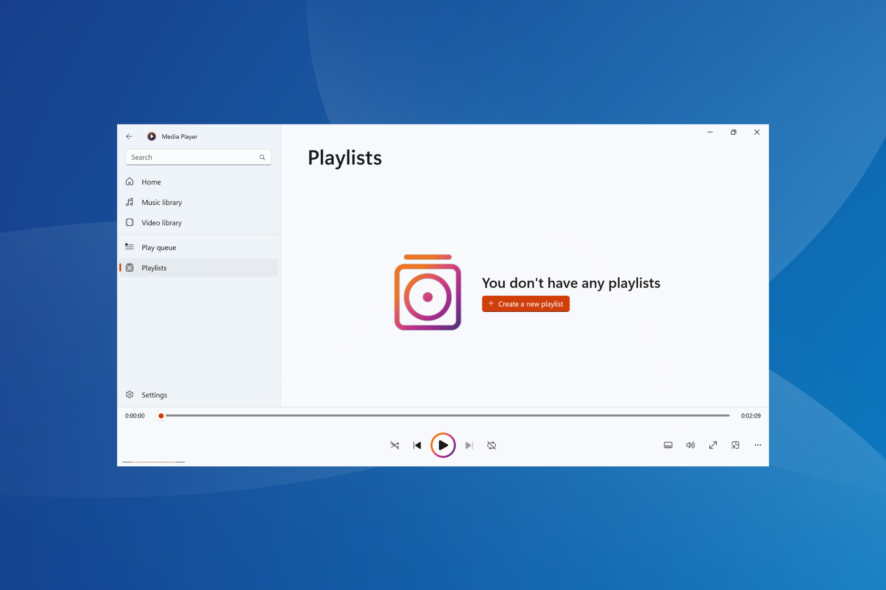The height and width of the screenshot is (590, 886).
Task: Minimize the Media Player window
Action: pos(710,132)
